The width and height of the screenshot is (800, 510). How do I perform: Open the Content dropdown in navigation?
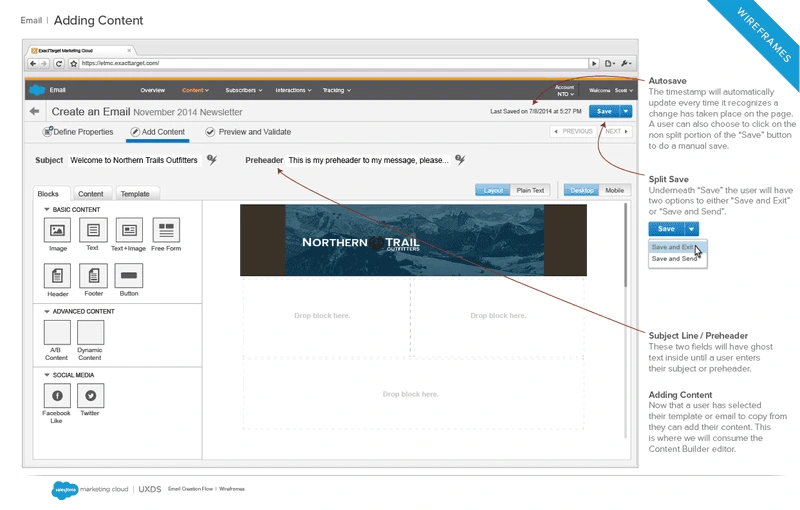point(195,90)
